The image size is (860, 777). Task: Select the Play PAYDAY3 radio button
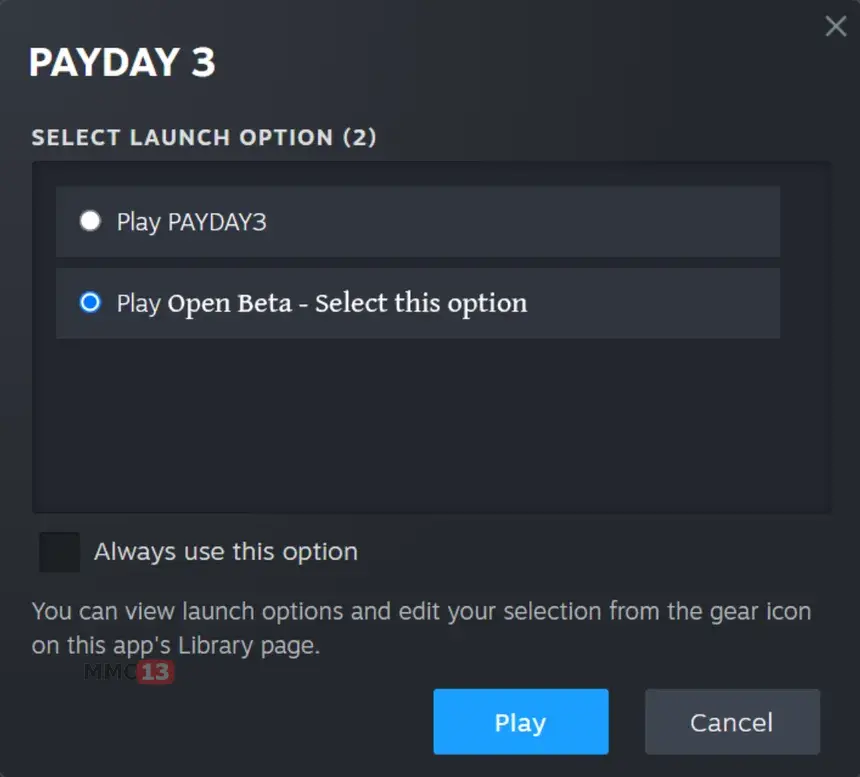pos(91,221)
